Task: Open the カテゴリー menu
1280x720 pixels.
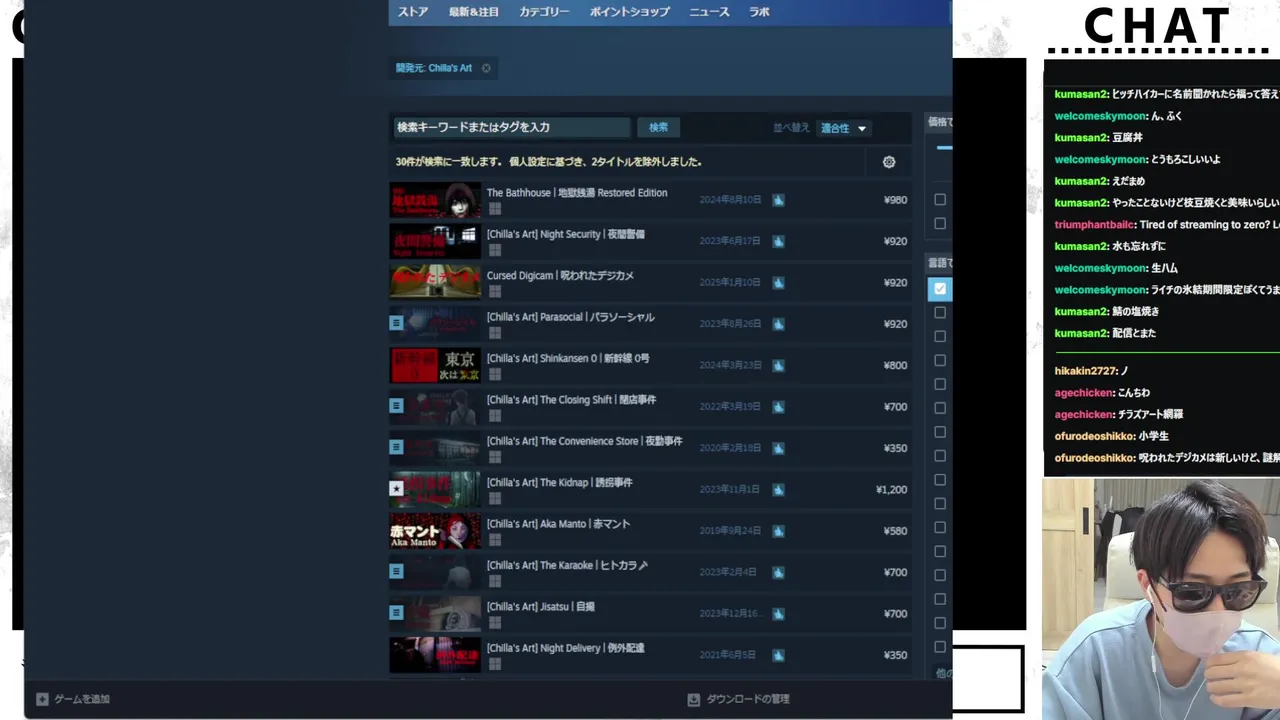Action: click(544, 12)
